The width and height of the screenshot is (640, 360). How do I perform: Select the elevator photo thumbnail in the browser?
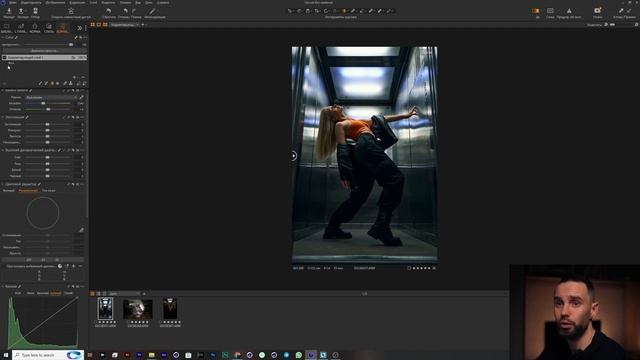[x=105, y=309]
